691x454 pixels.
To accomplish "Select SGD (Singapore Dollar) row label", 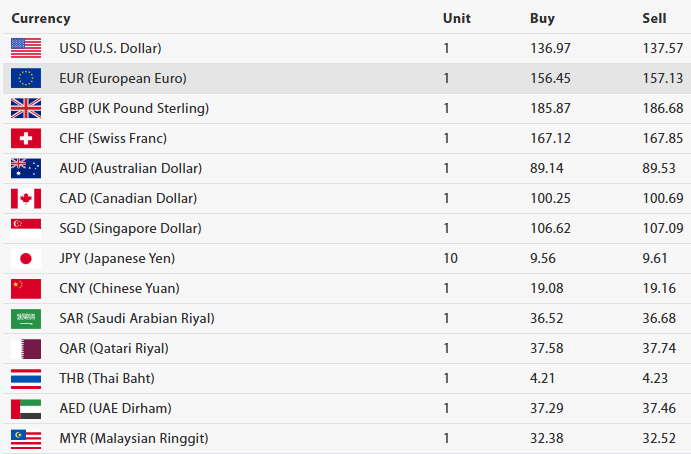I will pyautogui.click(x=128, y=228).
